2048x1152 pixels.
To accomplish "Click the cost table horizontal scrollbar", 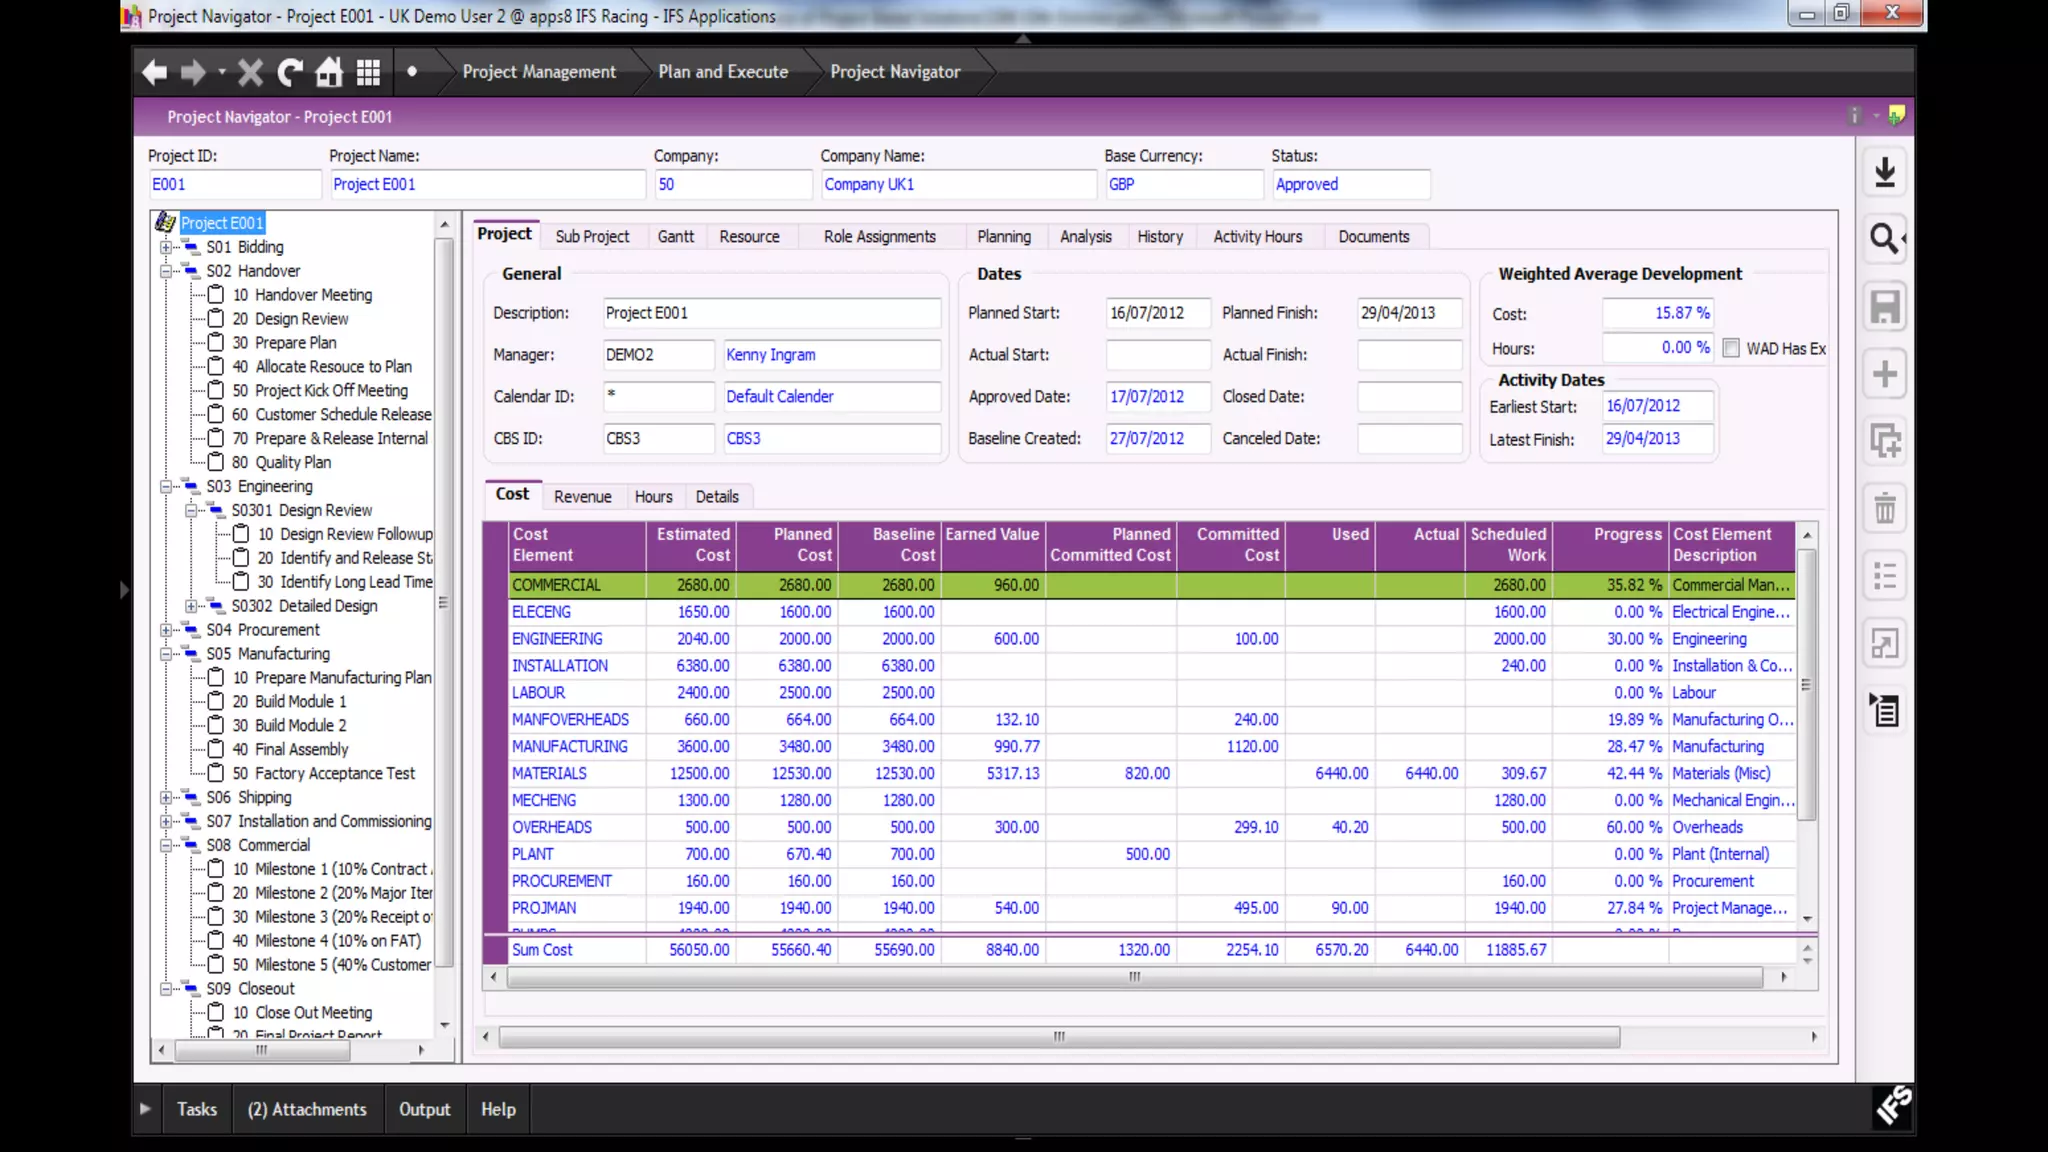I will coord(1133,977).
